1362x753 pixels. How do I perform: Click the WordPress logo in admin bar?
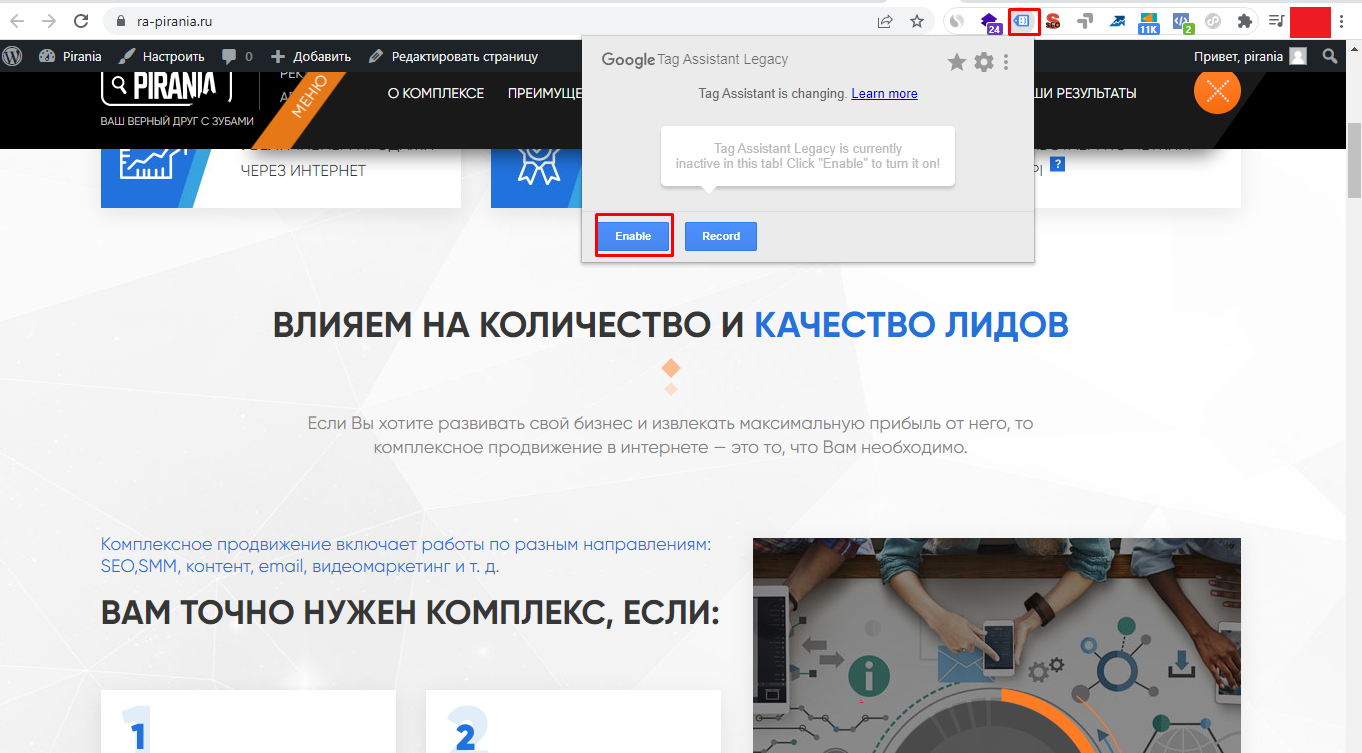(13, 57)
